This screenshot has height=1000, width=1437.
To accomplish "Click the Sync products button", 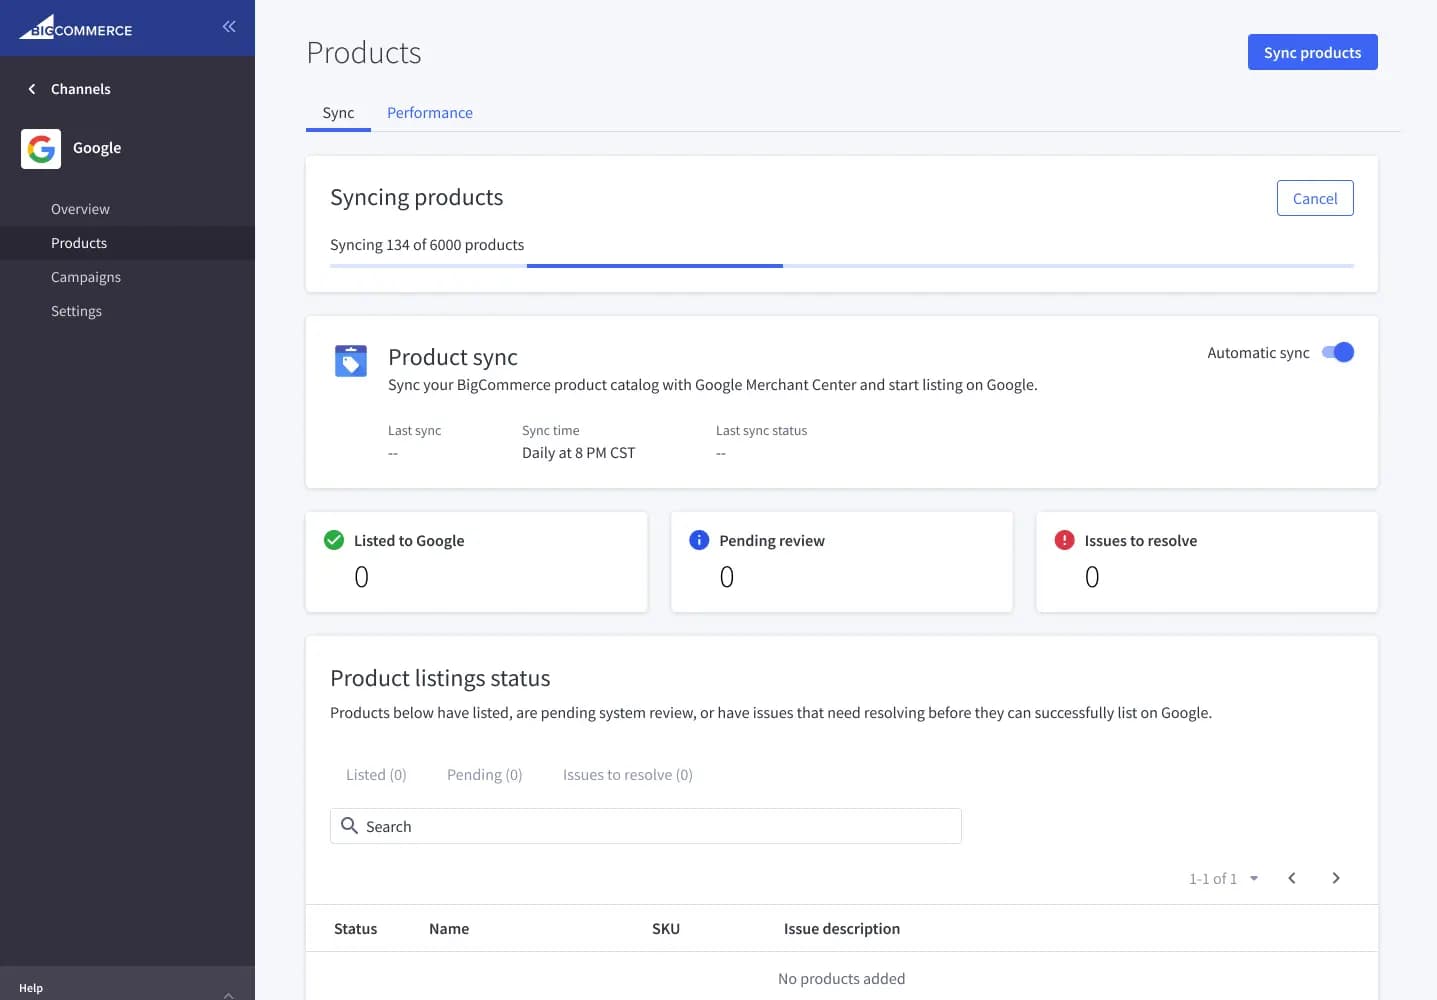I will click(1312, 52).
